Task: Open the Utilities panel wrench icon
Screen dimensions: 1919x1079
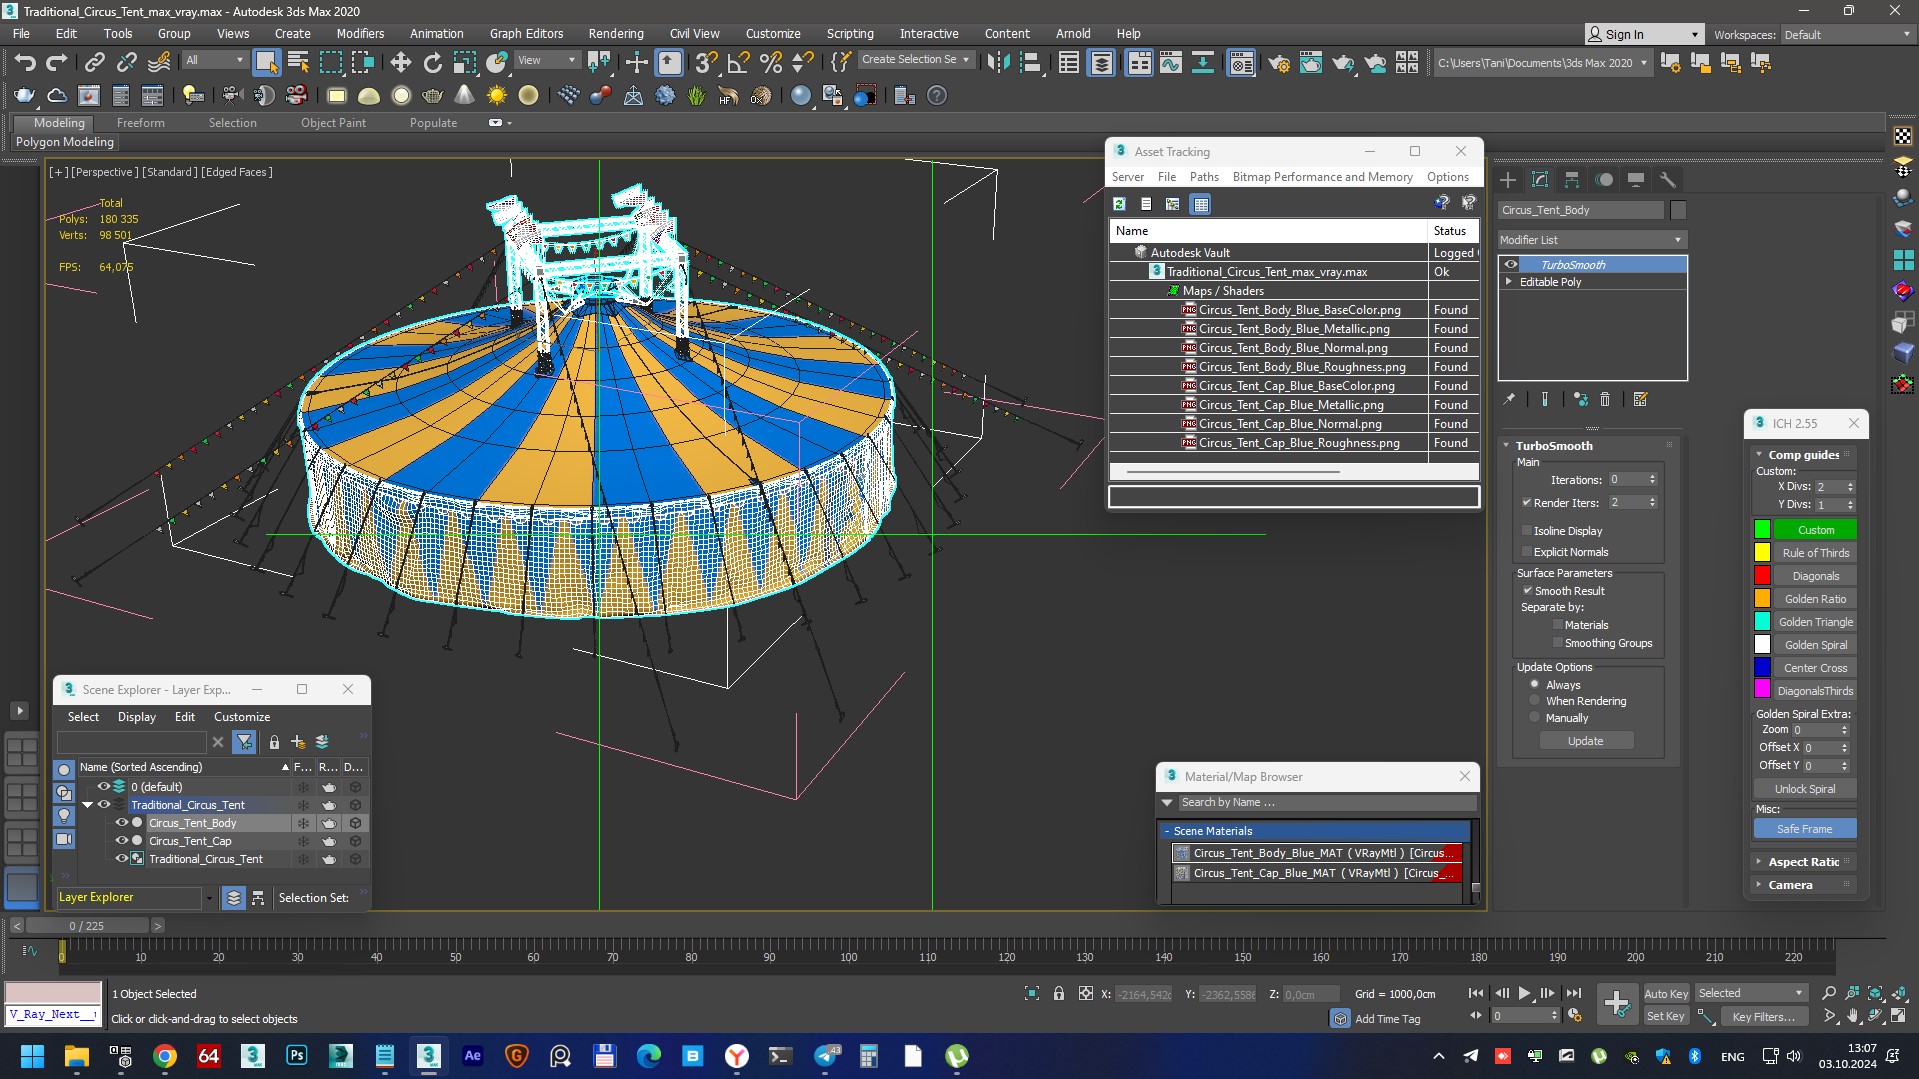Action: 1667,180
